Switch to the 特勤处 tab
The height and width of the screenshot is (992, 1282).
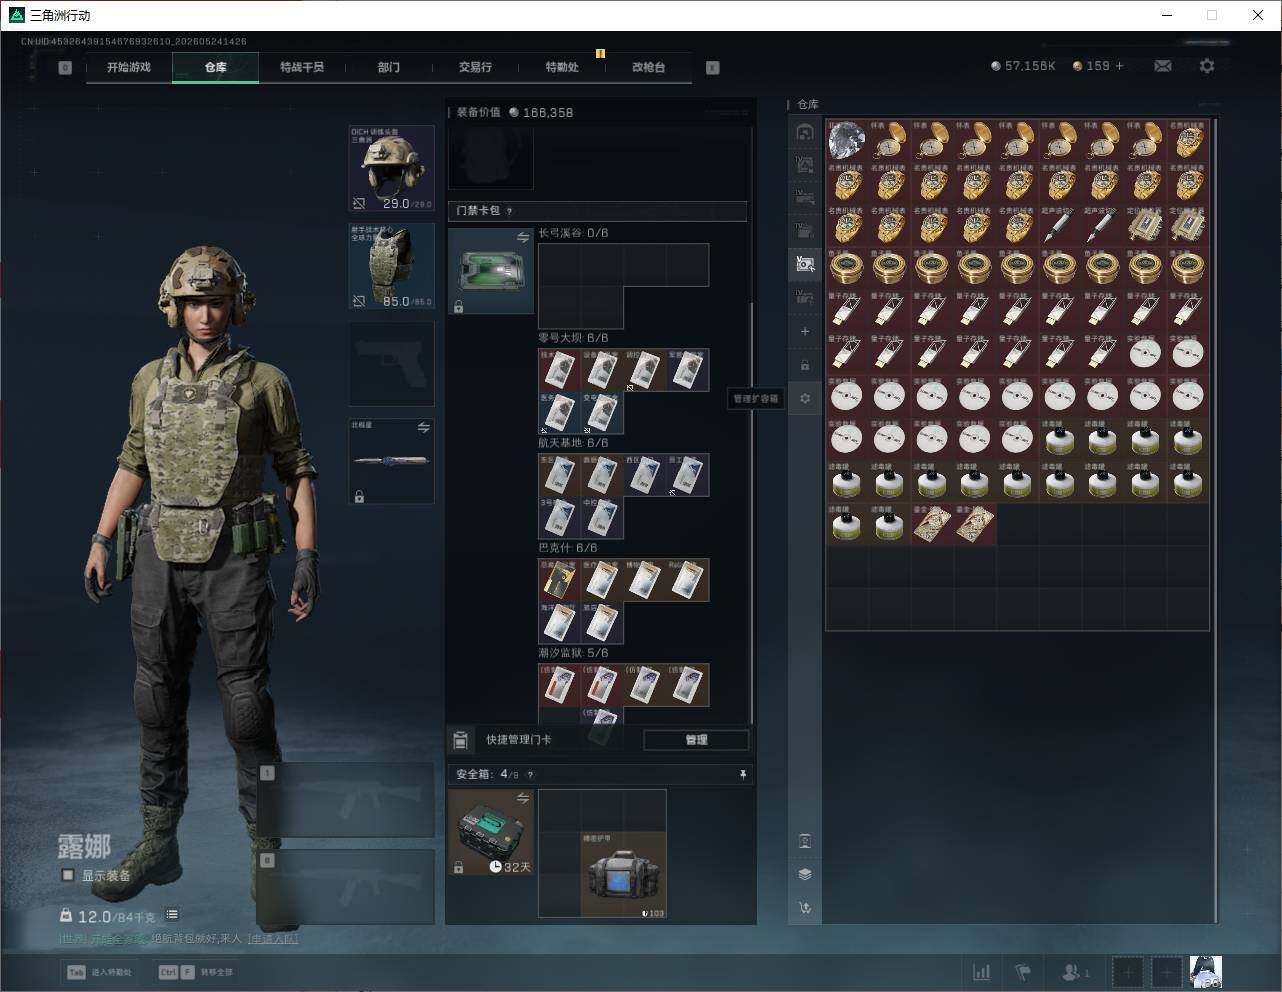click(x=562, y=67)
